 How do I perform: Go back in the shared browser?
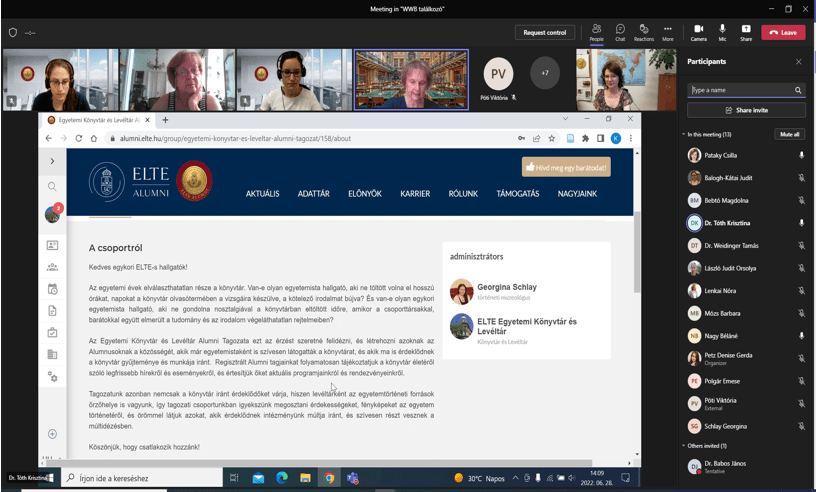coord(48,138)
